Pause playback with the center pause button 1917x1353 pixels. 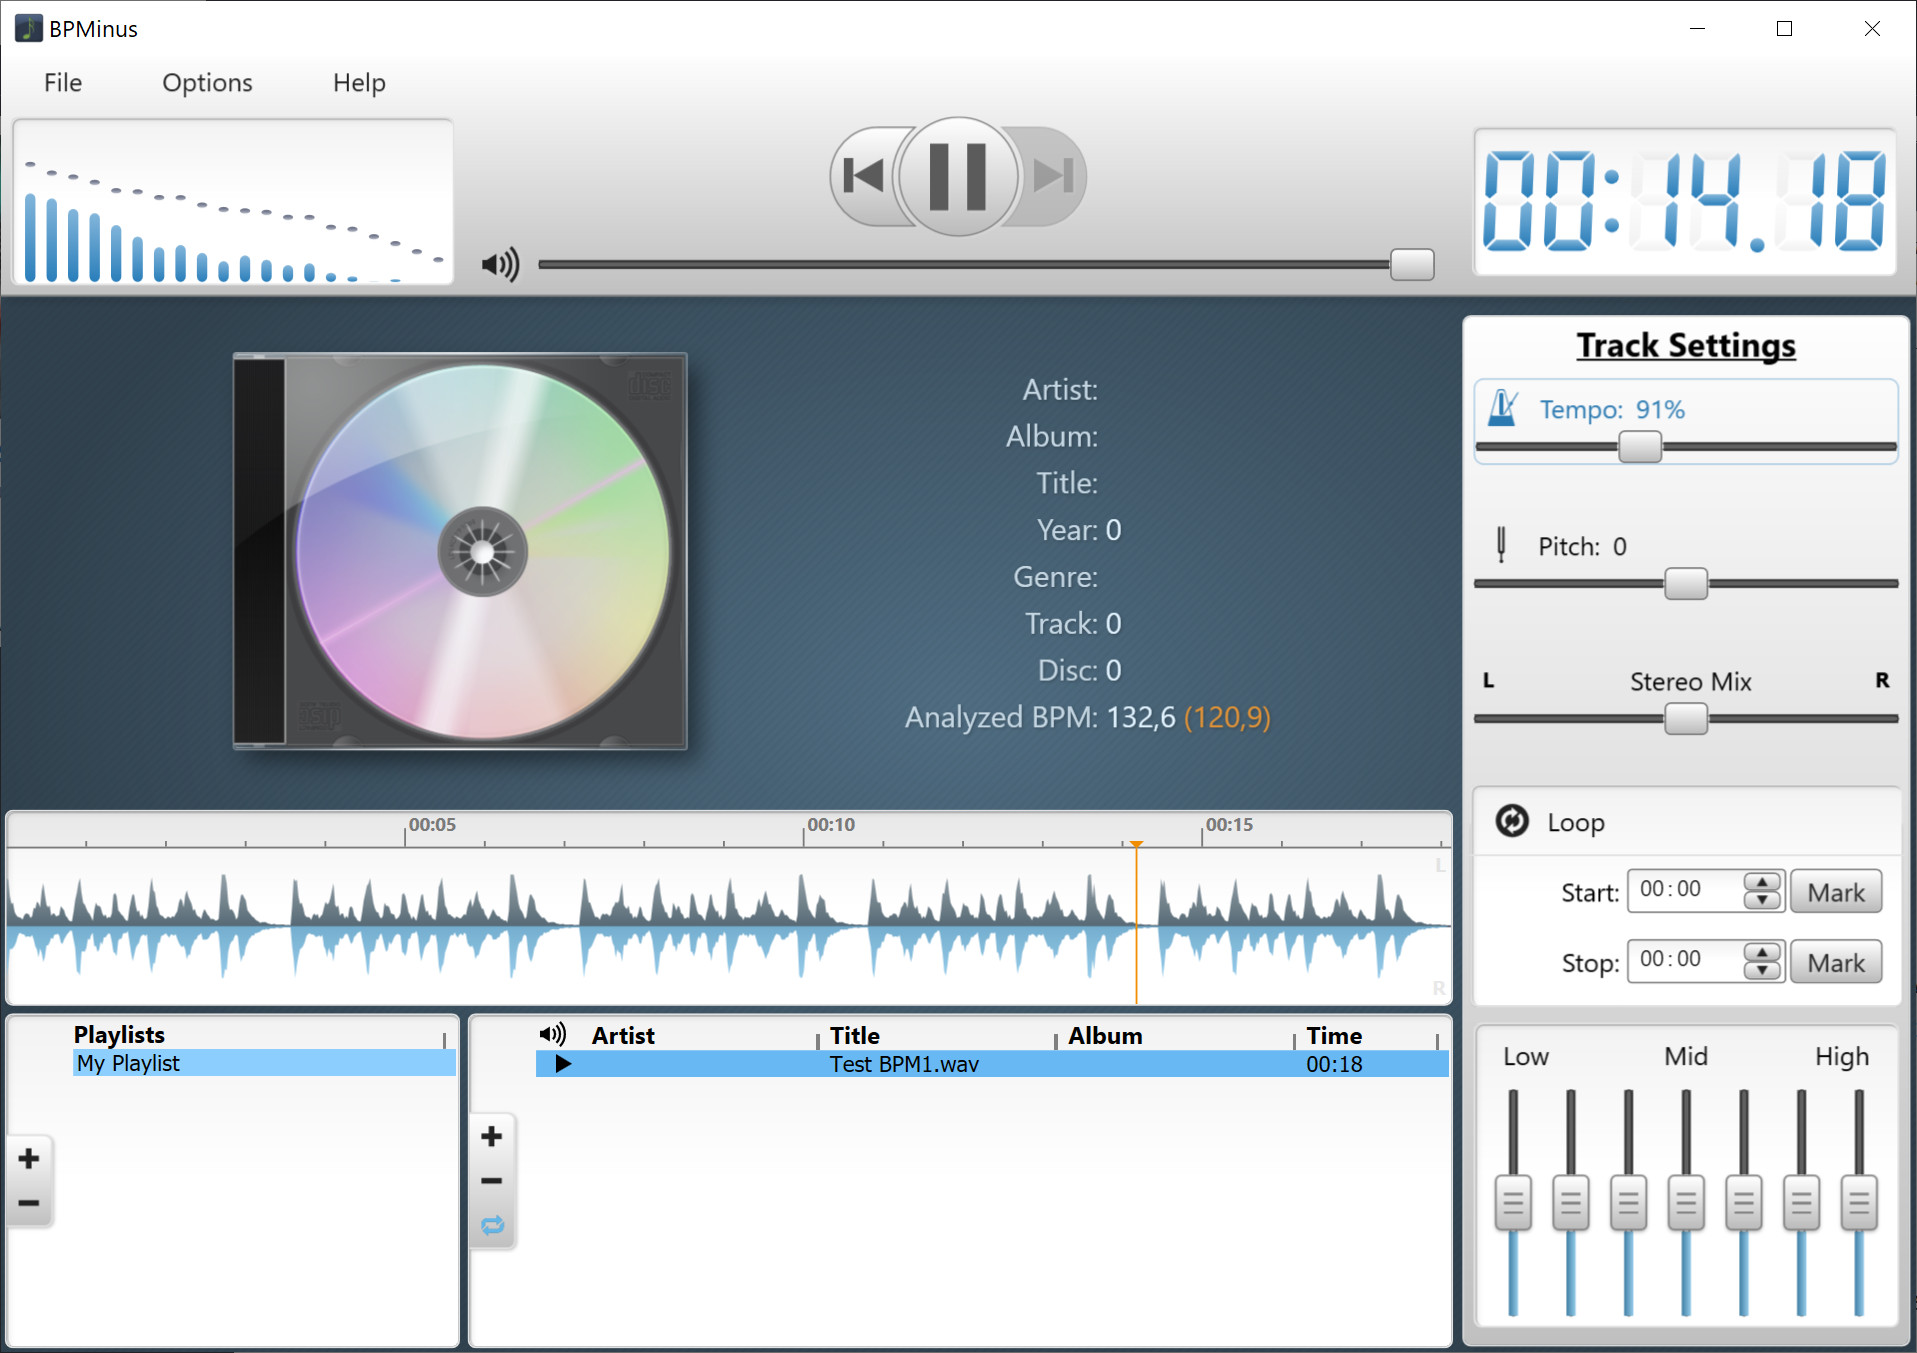[x=958, y=176]
